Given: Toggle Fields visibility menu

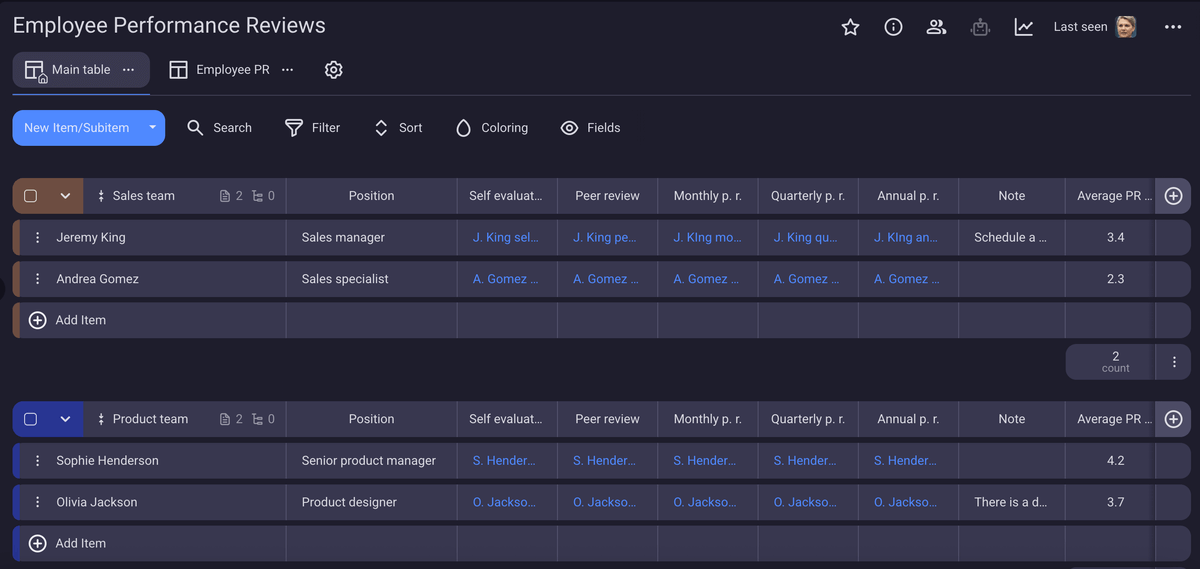Looking at the screenshot, I should [x=590, y=128].
